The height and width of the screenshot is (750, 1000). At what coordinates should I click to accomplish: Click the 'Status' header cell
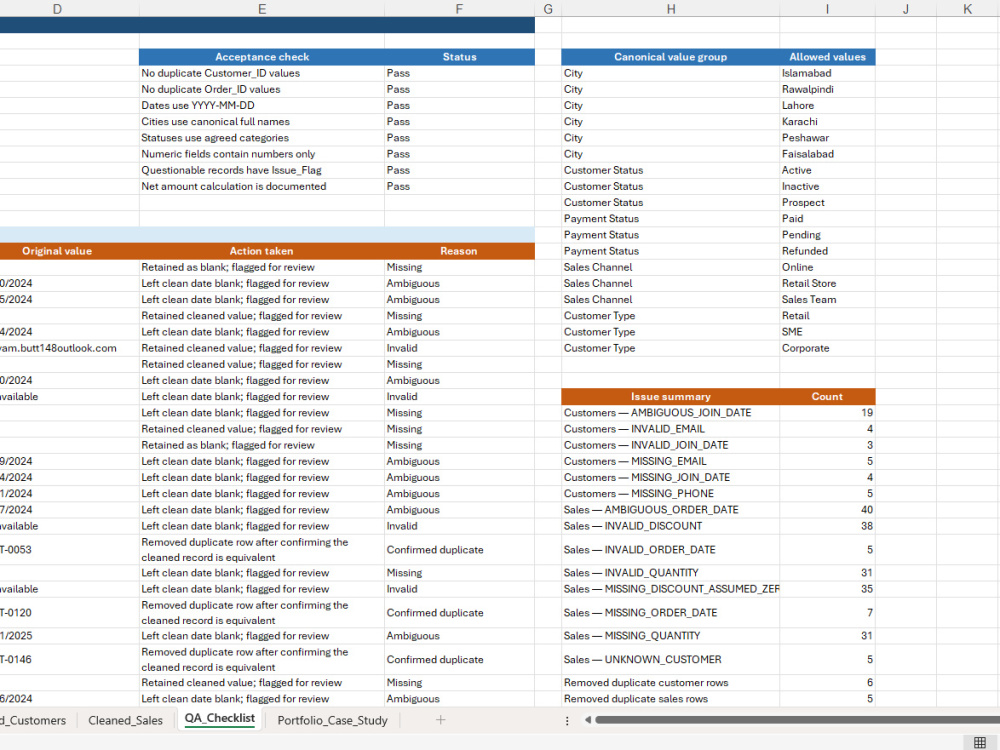(x=459, y=57)
